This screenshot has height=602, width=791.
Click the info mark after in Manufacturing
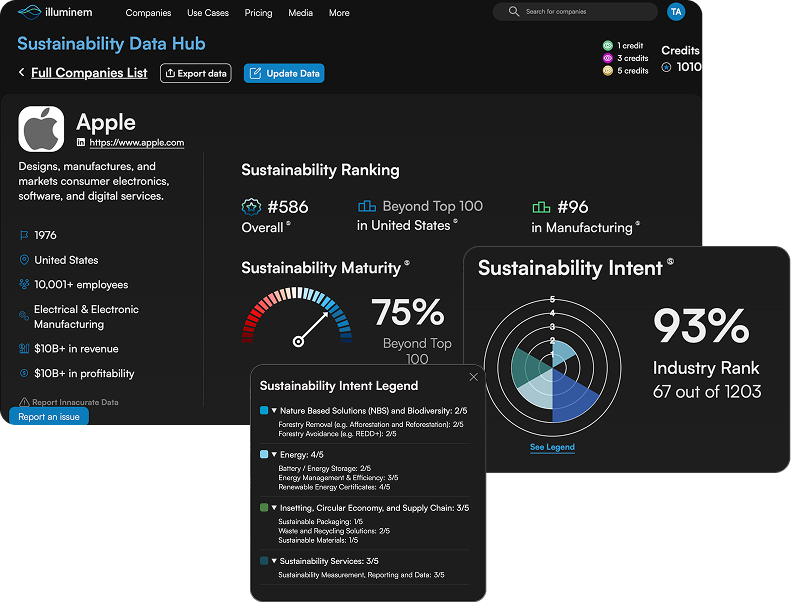pos(638,223)
